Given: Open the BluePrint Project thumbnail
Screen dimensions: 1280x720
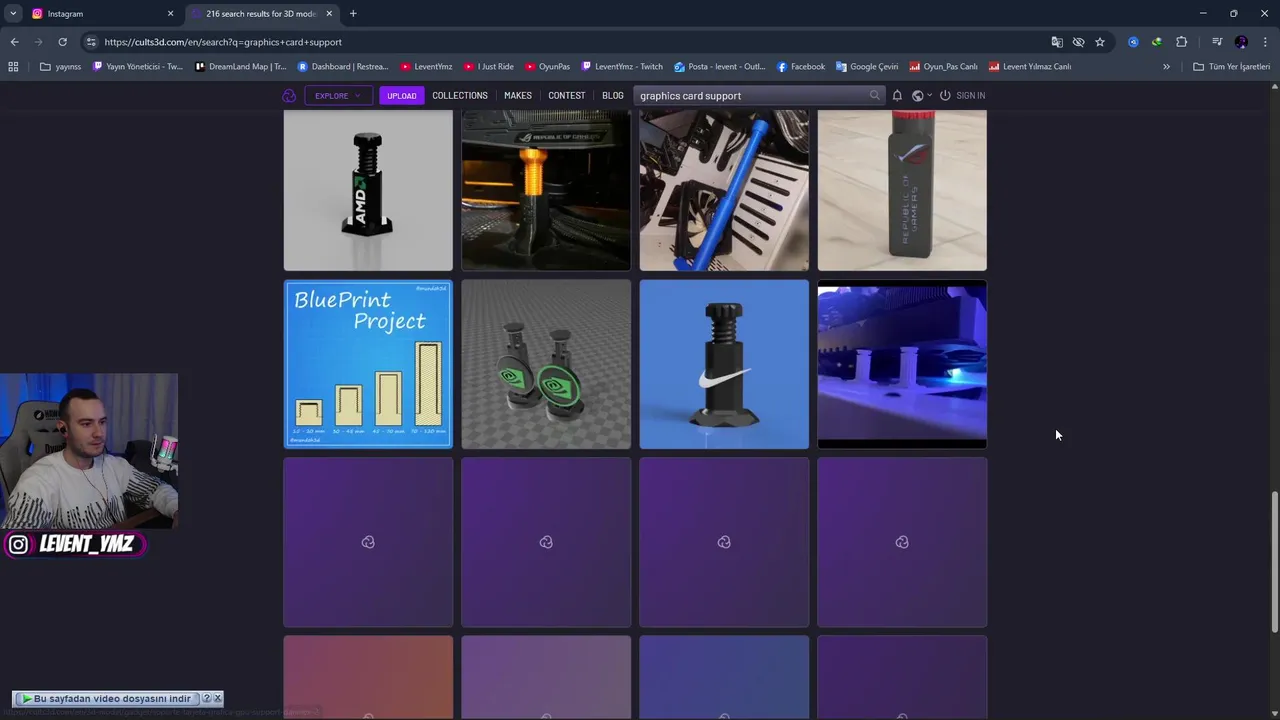Looking at the screenshot, I should click(x=368, y=364).
